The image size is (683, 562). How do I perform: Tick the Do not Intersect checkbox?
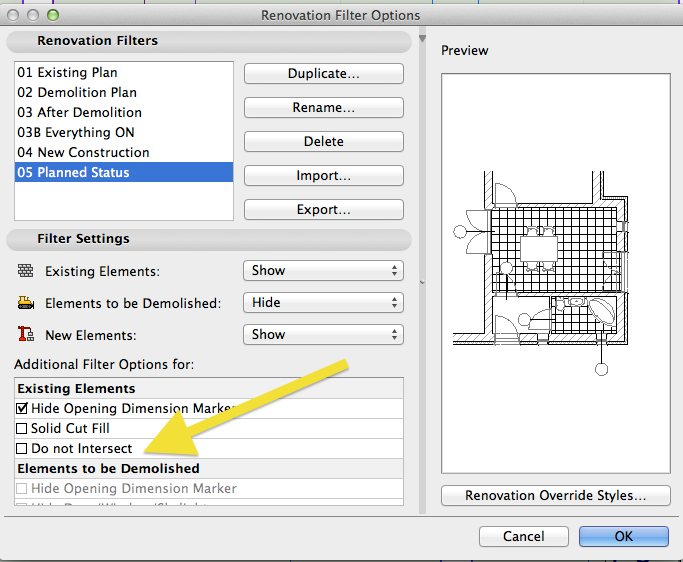(21, 449)
